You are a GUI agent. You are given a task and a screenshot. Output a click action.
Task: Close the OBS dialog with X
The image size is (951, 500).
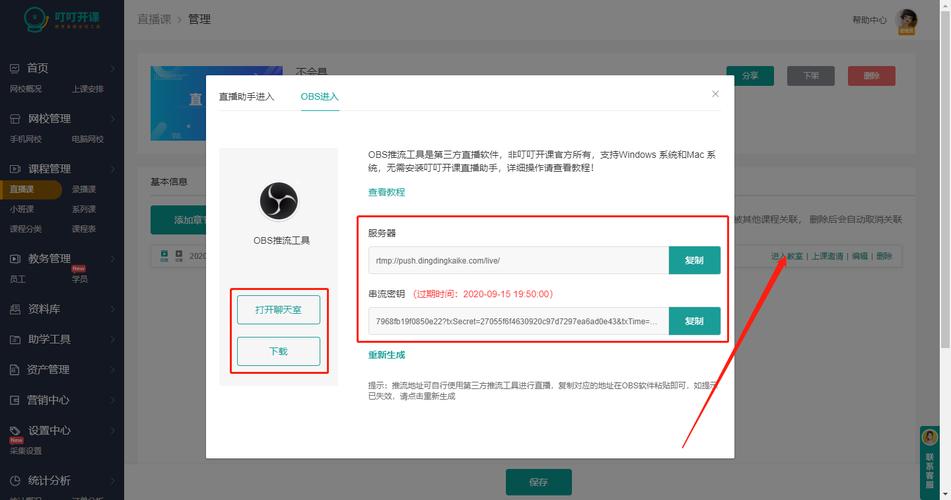coord(715,94)
